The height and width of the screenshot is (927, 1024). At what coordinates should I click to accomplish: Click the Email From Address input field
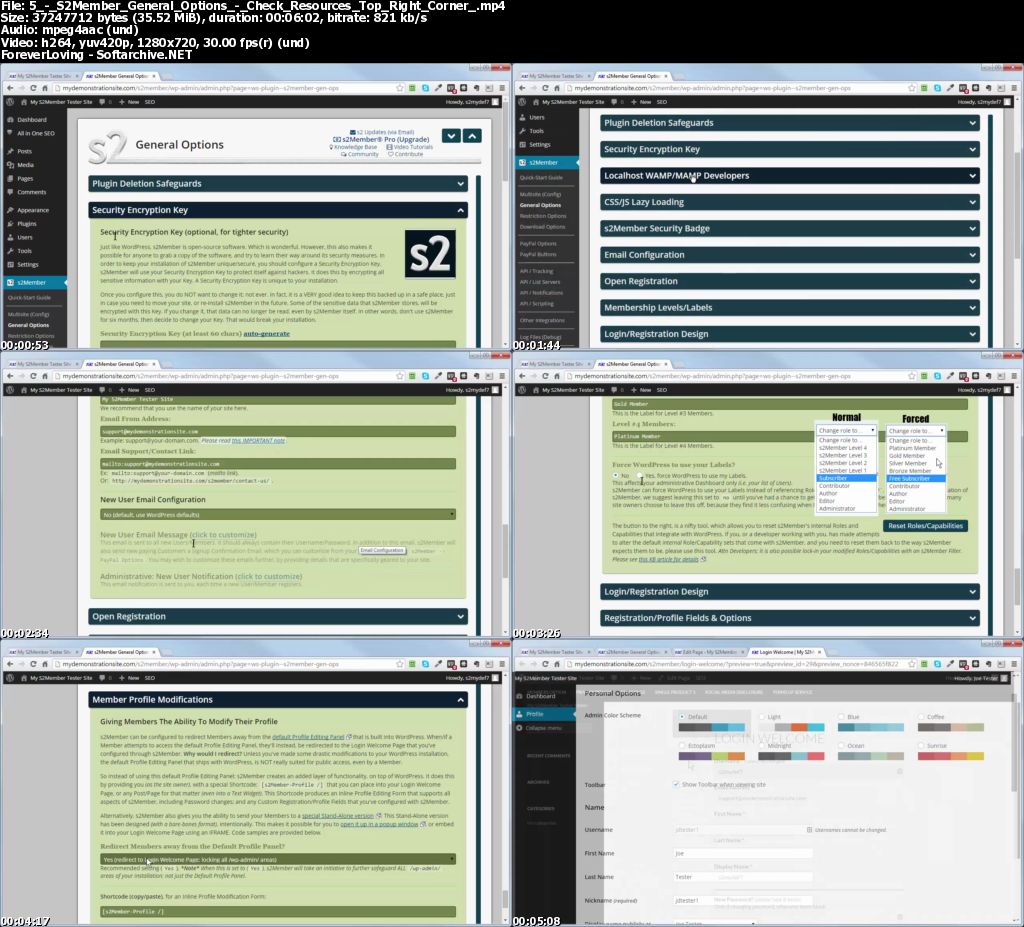[x=278, y=432]
